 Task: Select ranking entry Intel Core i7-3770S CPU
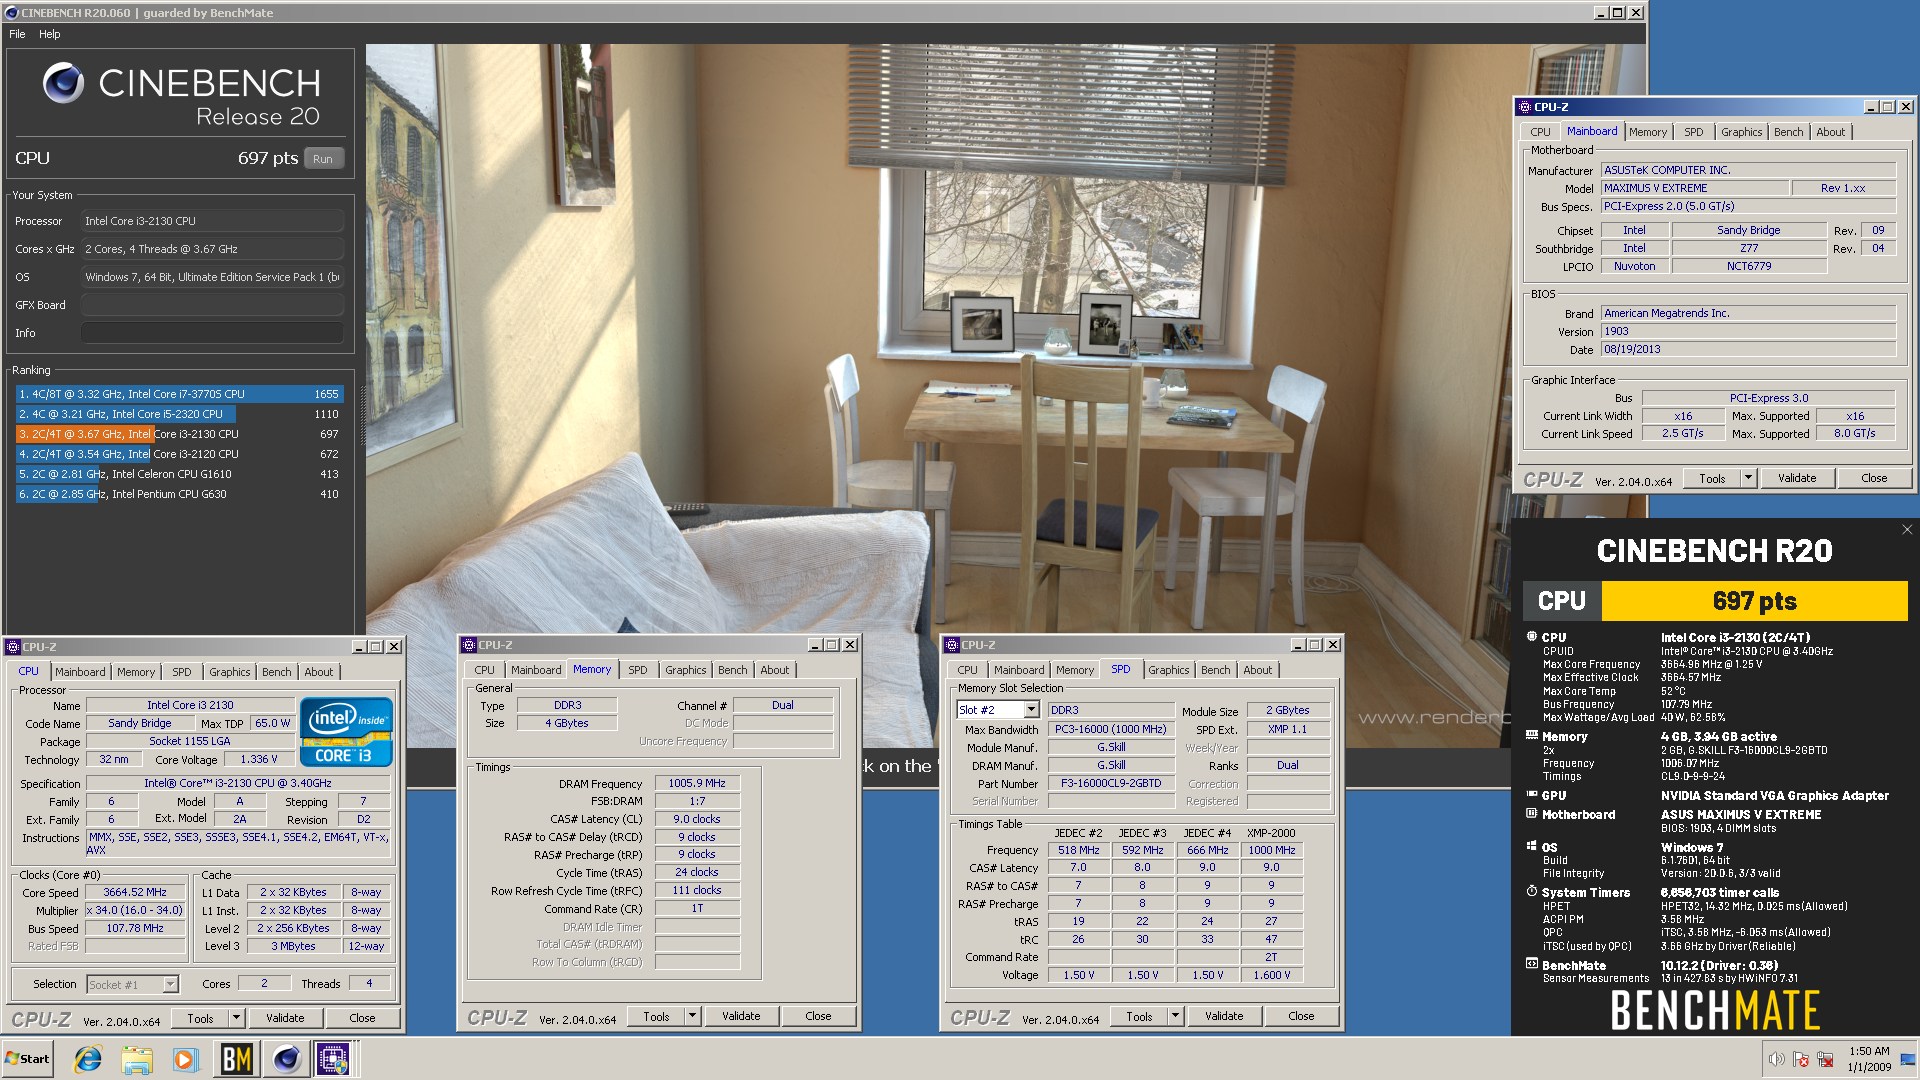(179, 394)
